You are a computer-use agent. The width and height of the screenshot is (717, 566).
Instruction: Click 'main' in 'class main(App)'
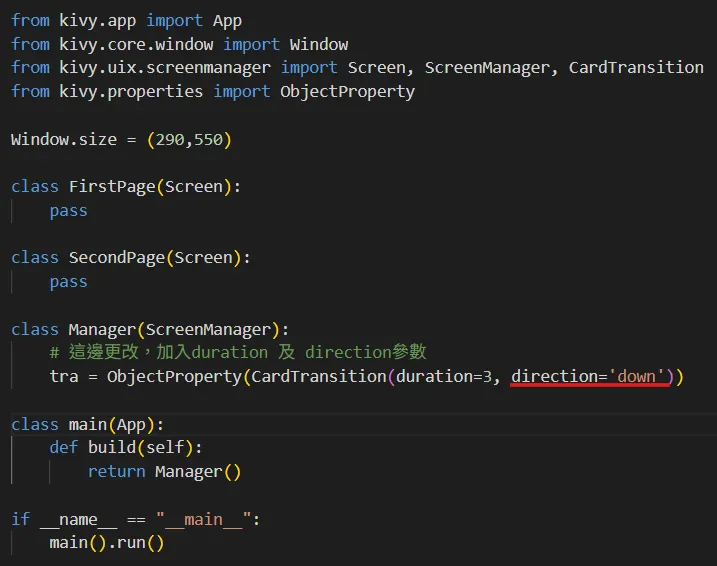point(88,424)
